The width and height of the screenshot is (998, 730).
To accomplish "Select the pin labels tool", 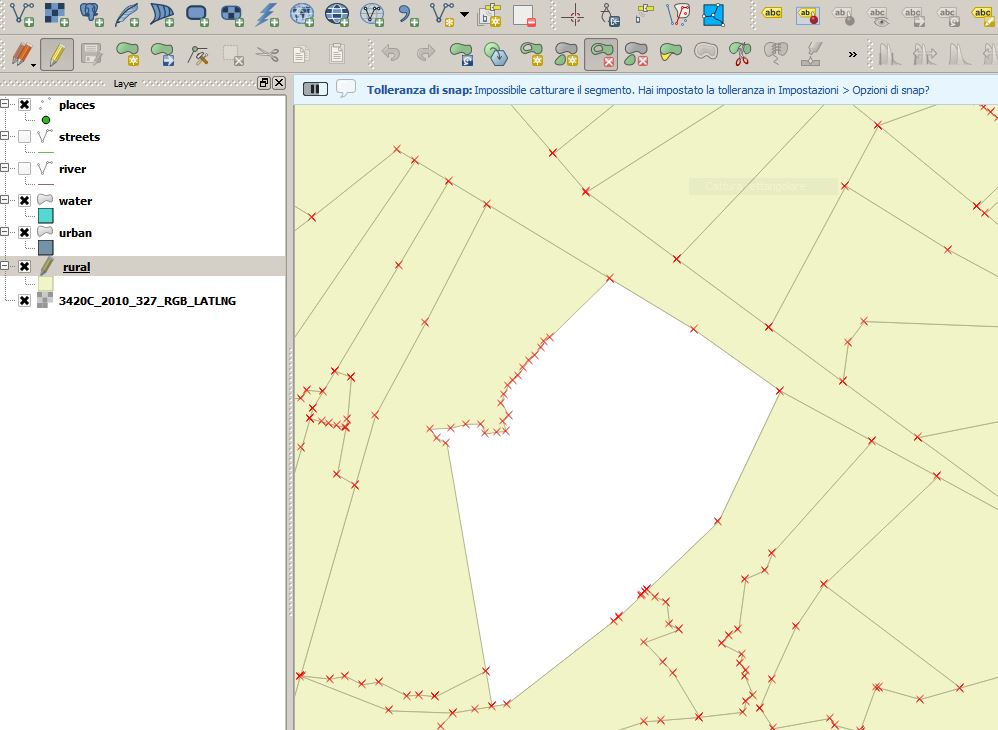I will click(808, 14).
